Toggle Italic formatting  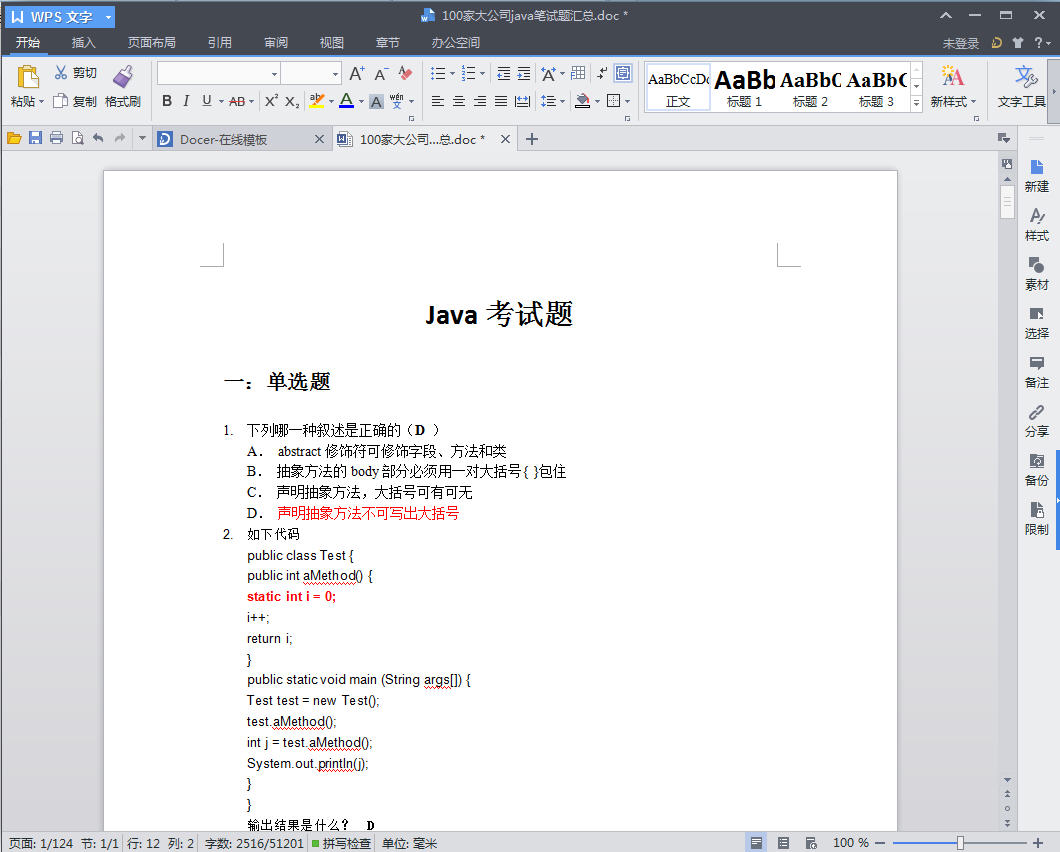186,101
